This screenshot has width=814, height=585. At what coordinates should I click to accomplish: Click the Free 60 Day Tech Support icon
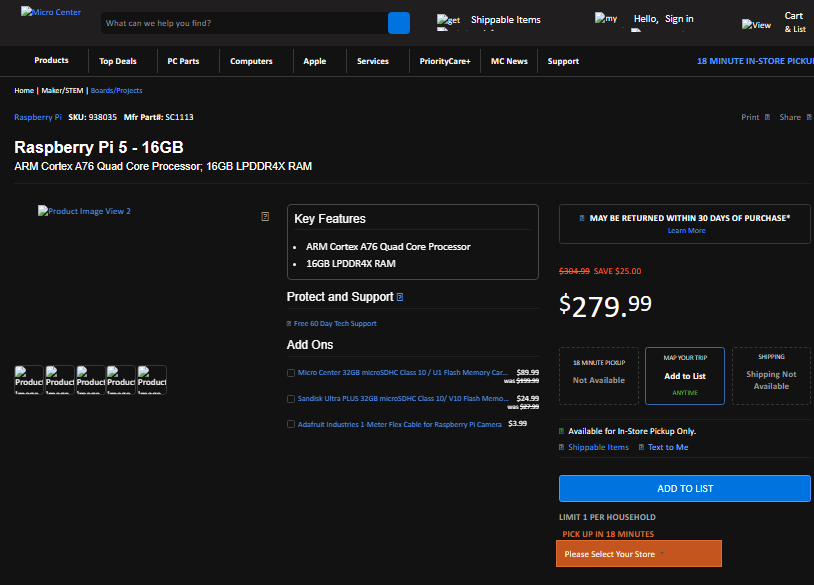[x=289, y=323]
